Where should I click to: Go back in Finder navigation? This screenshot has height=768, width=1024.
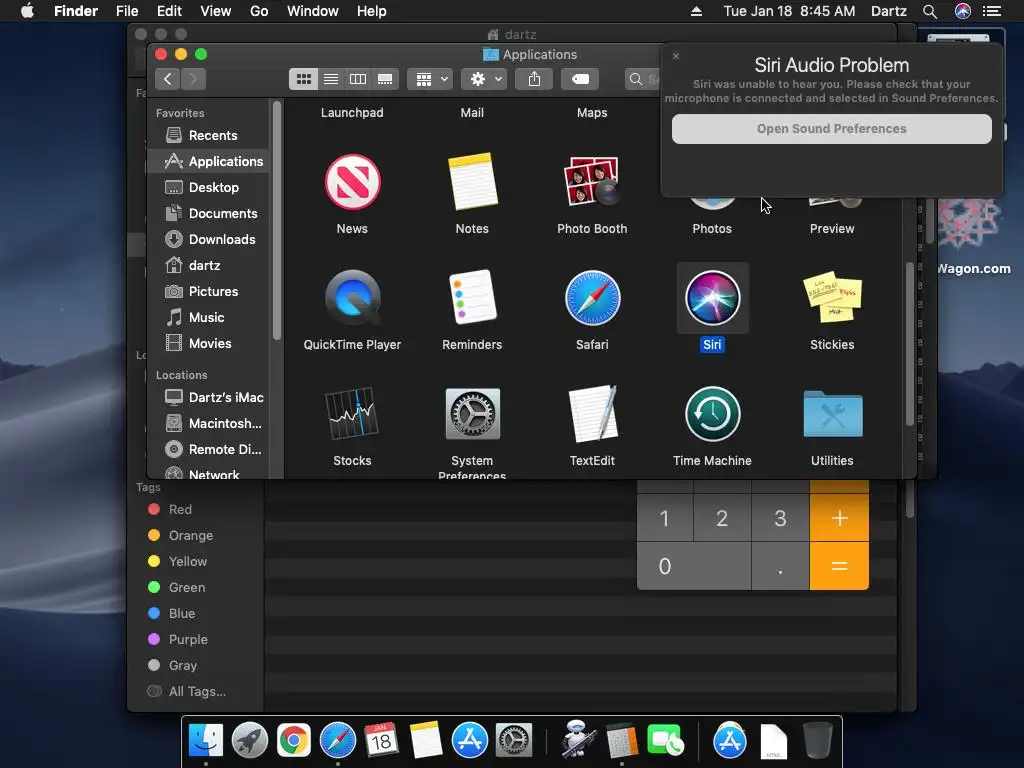pos(168,79)
